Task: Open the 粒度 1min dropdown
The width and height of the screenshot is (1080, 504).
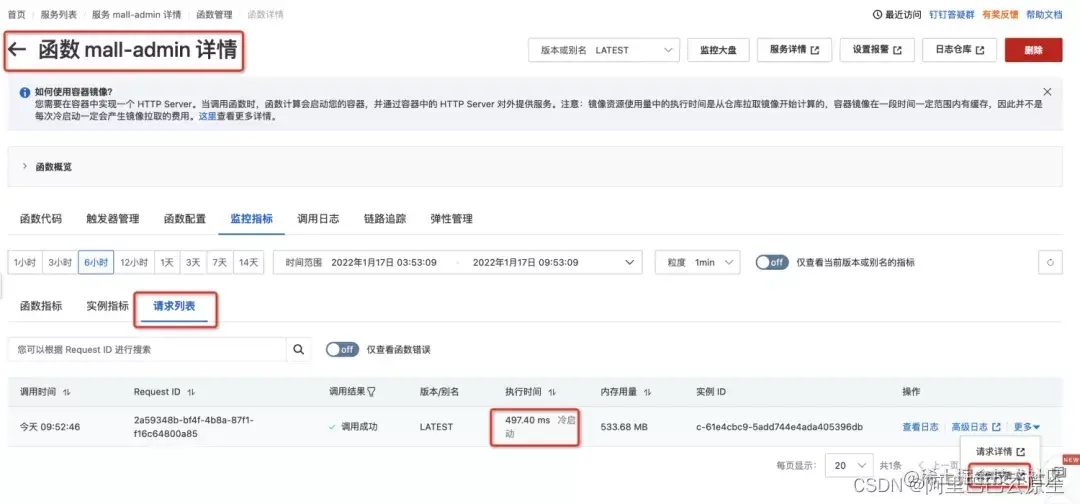Action: (697, 262)
